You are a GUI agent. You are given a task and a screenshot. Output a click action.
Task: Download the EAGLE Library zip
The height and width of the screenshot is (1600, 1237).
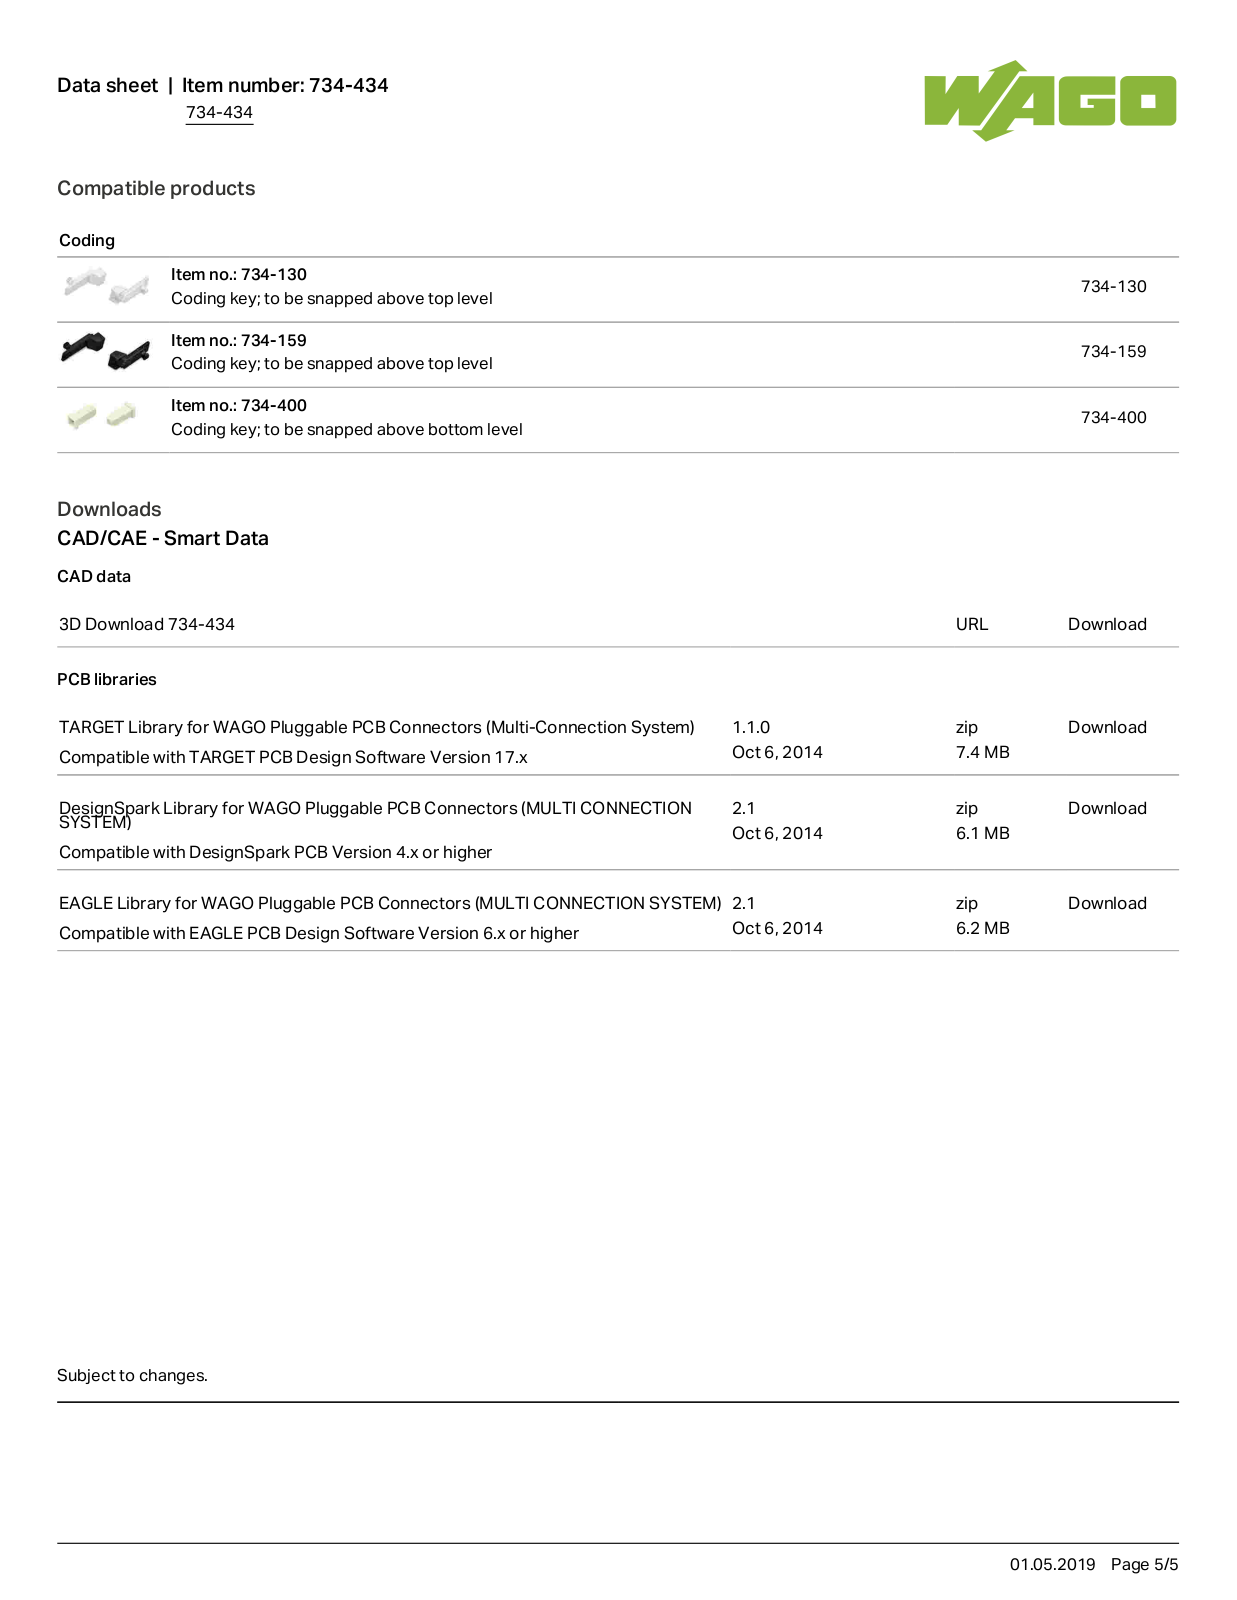tap(1107, 903)
